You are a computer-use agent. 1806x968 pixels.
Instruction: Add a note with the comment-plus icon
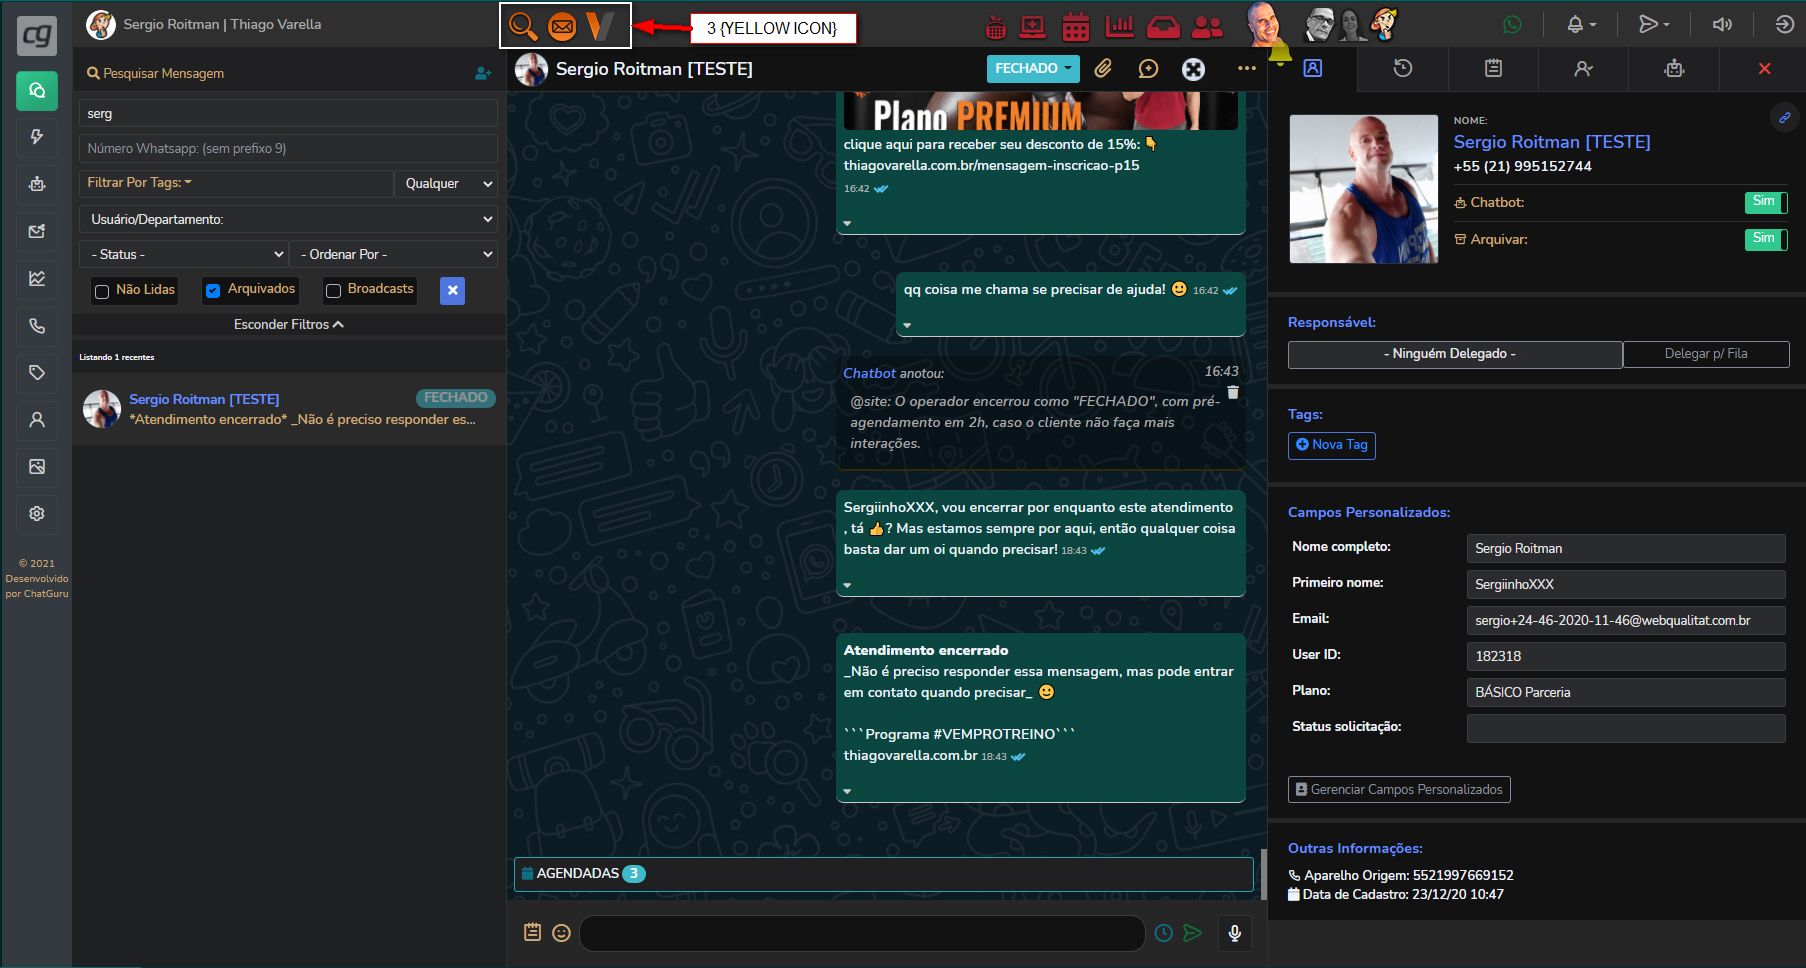point(1148,68)
